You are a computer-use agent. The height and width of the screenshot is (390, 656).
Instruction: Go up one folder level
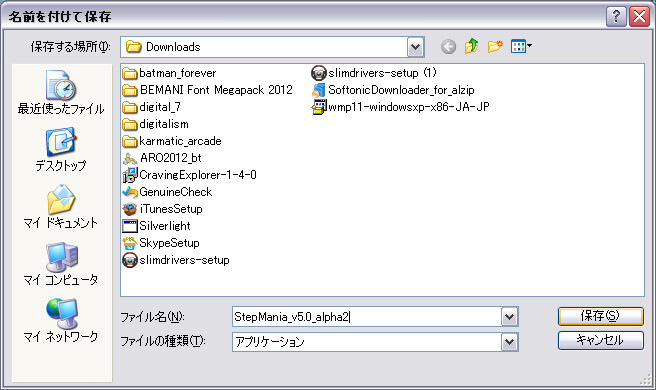click(x=472, y=46)
